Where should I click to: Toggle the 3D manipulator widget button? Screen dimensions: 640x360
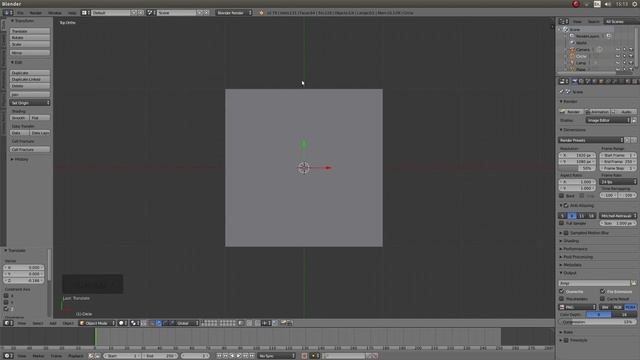click(x=152, y=323)
